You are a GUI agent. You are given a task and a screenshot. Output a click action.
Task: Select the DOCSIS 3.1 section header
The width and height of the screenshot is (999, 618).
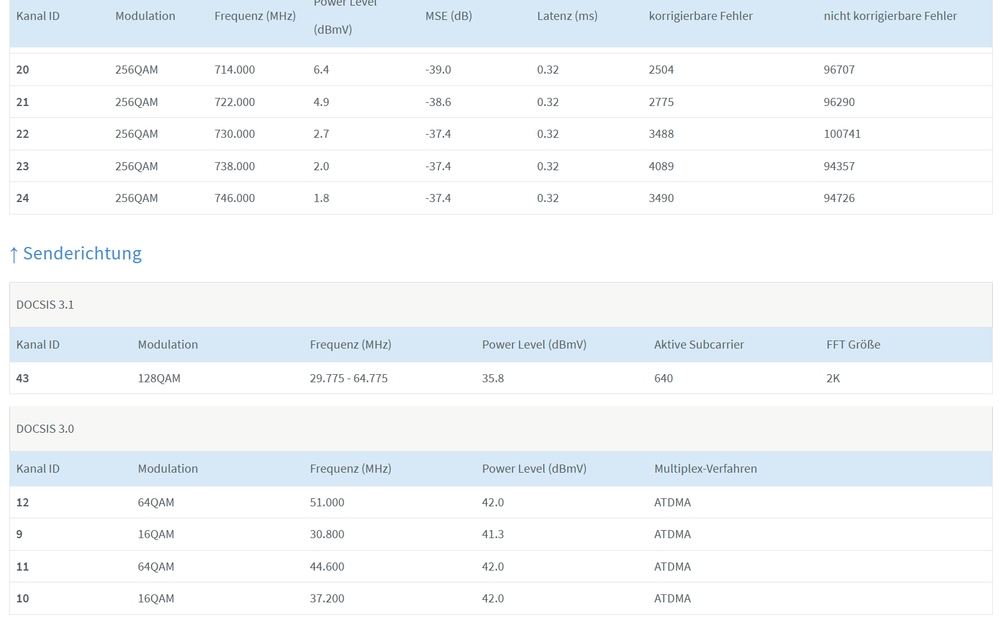tap(45, 304)
